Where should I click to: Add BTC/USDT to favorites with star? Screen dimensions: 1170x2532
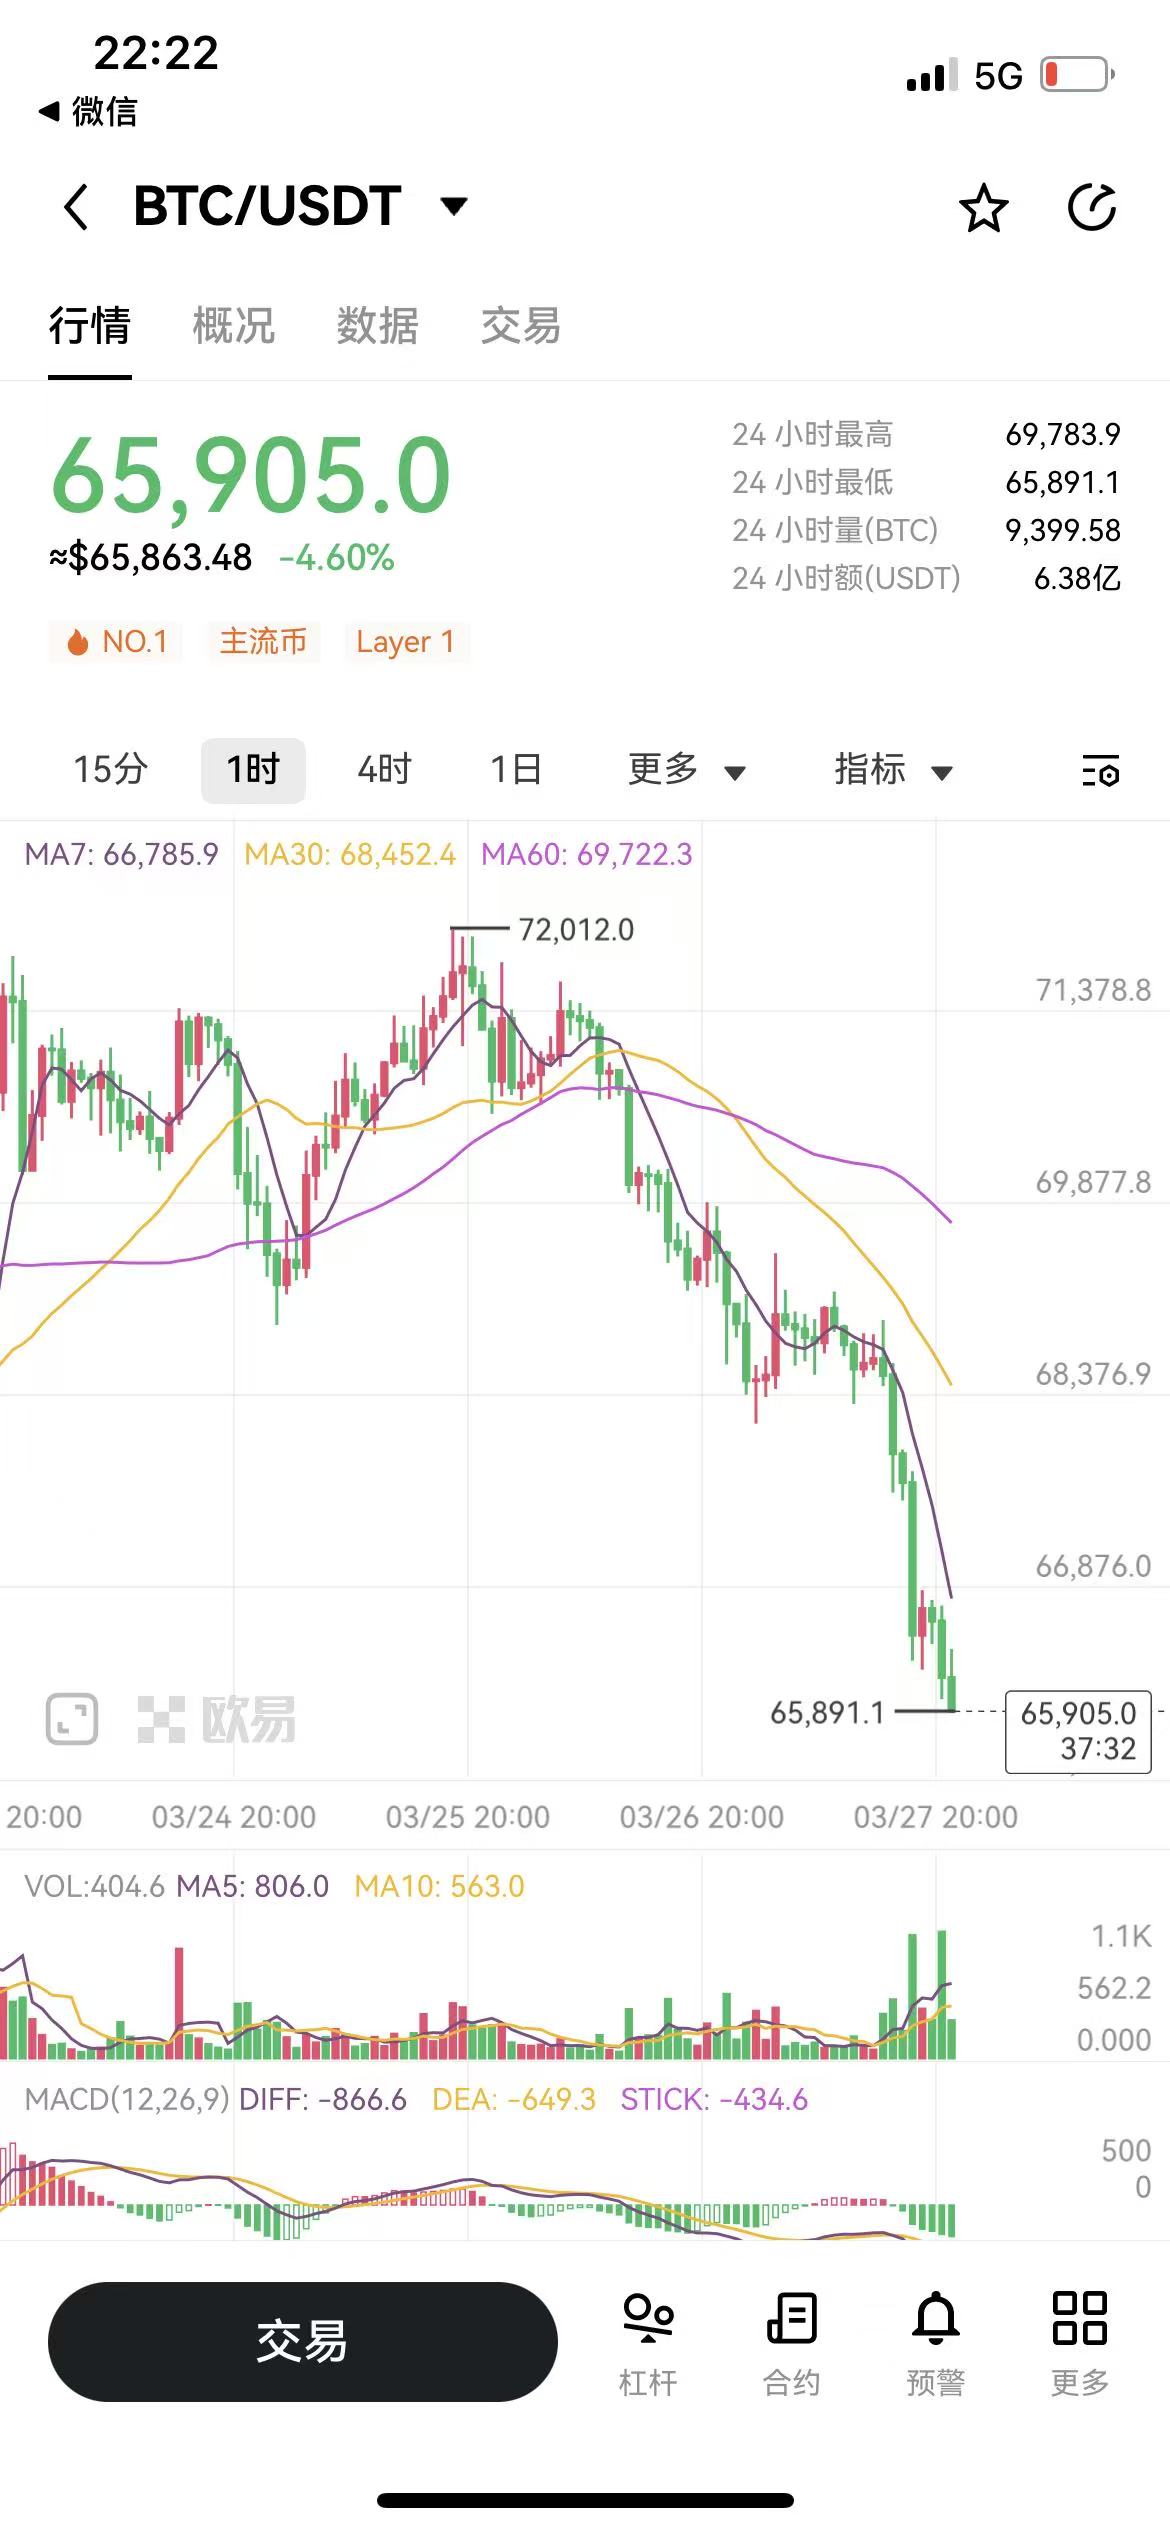[983, 208]
